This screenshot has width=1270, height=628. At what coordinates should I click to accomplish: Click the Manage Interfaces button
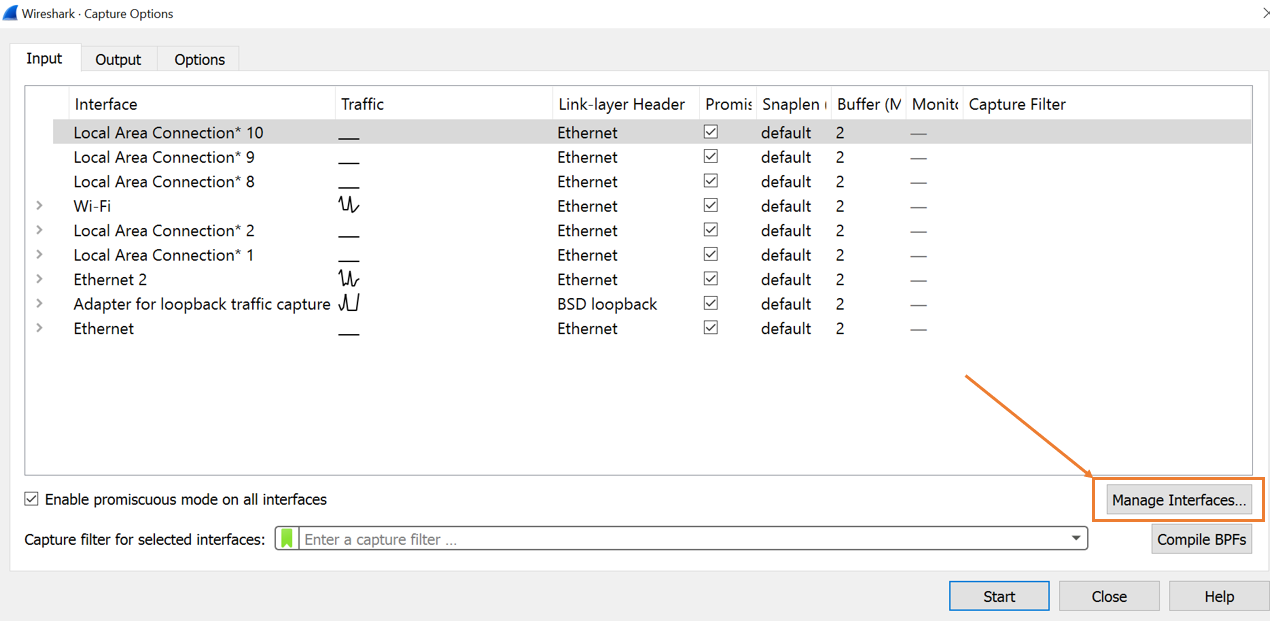(1179, 500)
